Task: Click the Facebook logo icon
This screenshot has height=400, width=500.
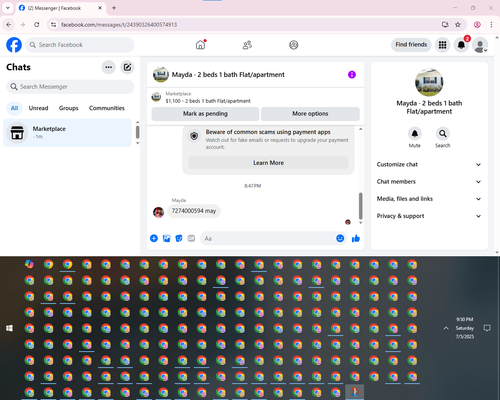Action: [14, 45]
